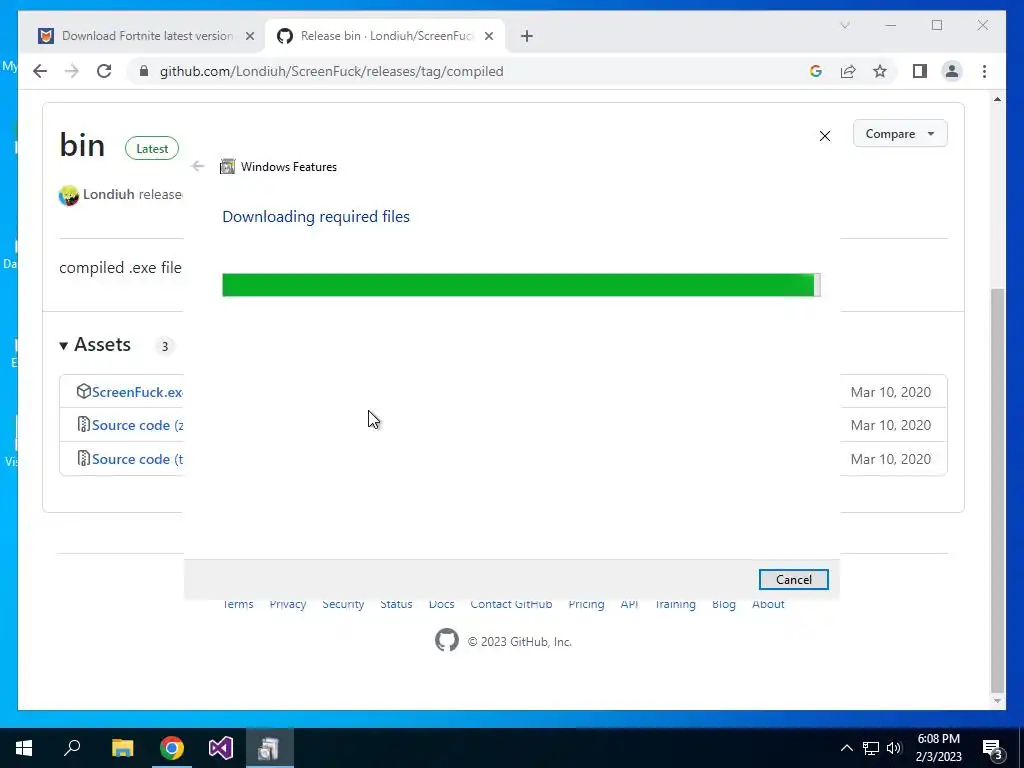
Task: Click GitHub Octocat logo in footer
Action: pyautogui.click(x=447, y=641)
